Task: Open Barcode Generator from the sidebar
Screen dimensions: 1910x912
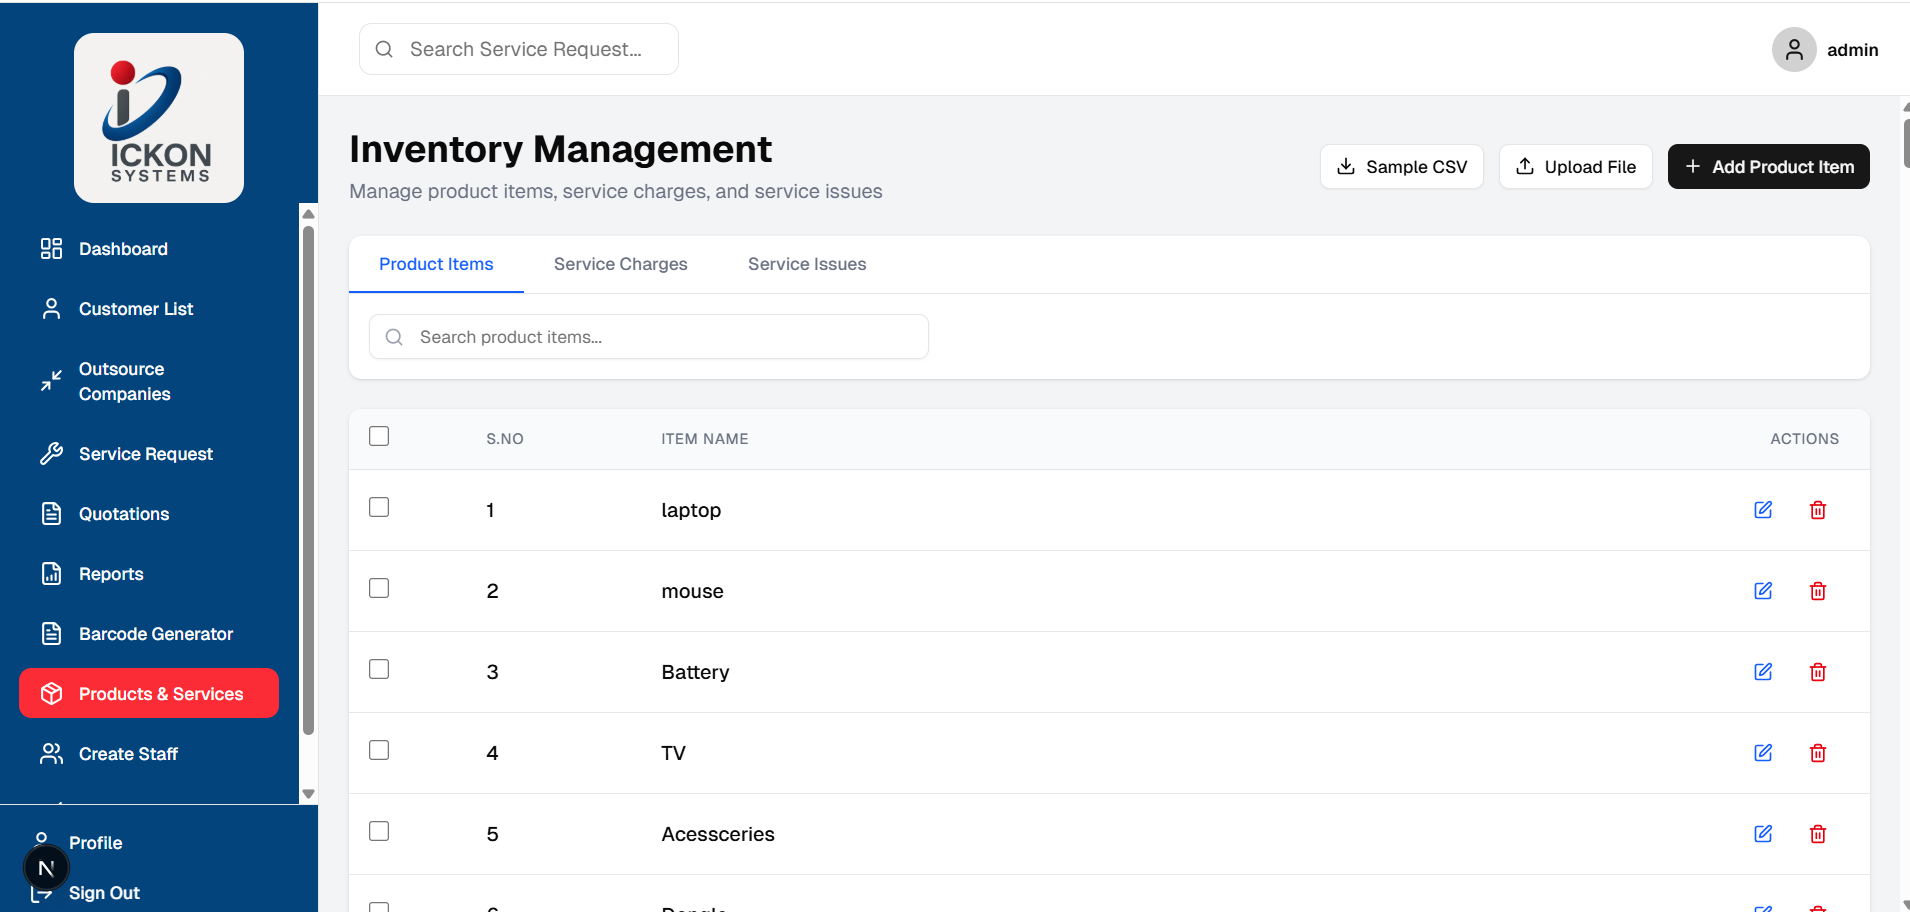Action: tap(155, 634)
